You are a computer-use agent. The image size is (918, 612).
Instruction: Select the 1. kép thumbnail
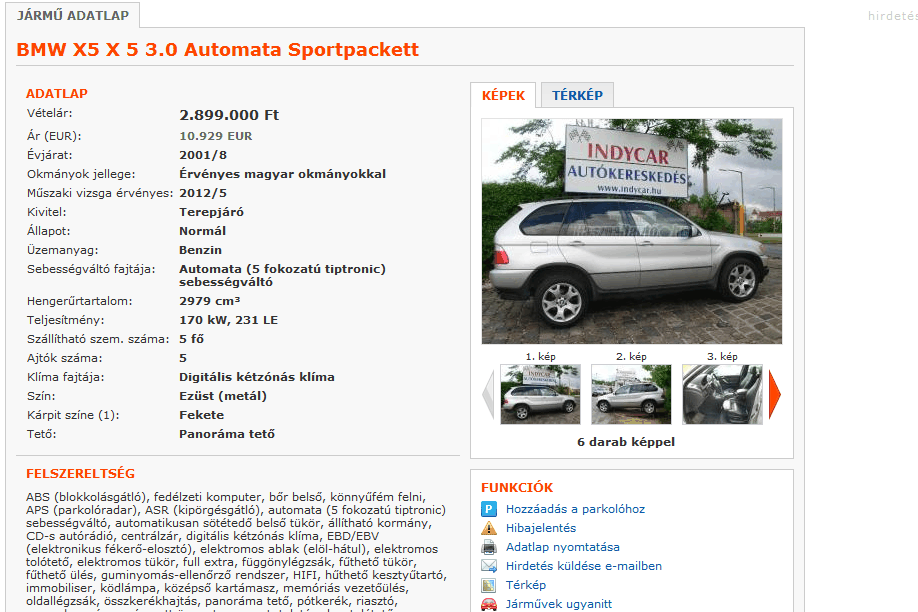[540, 394]
